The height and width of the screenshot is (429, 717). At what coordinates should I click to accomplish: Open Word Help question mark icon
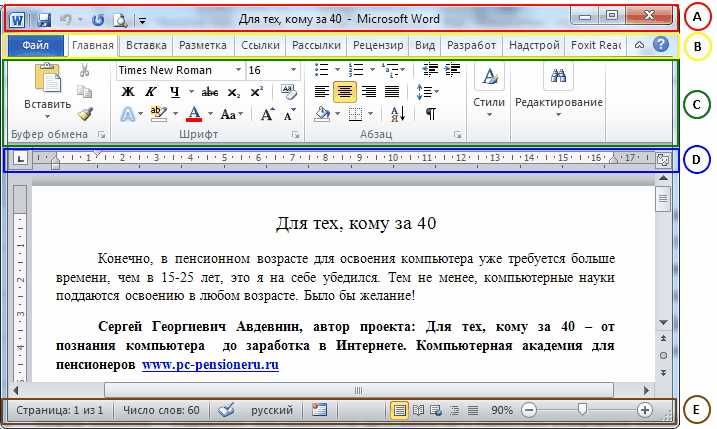(661, 45)
